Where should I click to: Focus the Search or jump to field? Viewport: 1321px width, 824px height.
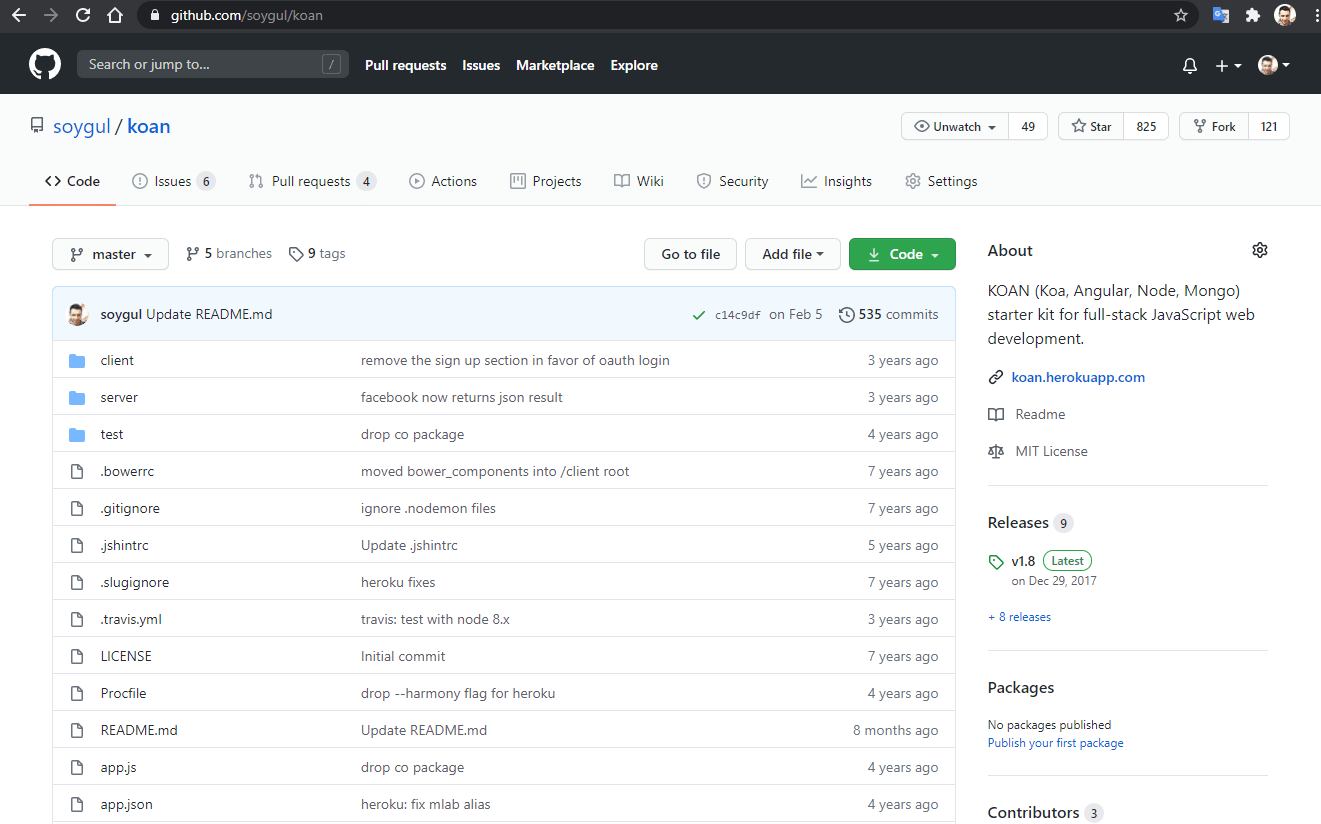[213, 65]
